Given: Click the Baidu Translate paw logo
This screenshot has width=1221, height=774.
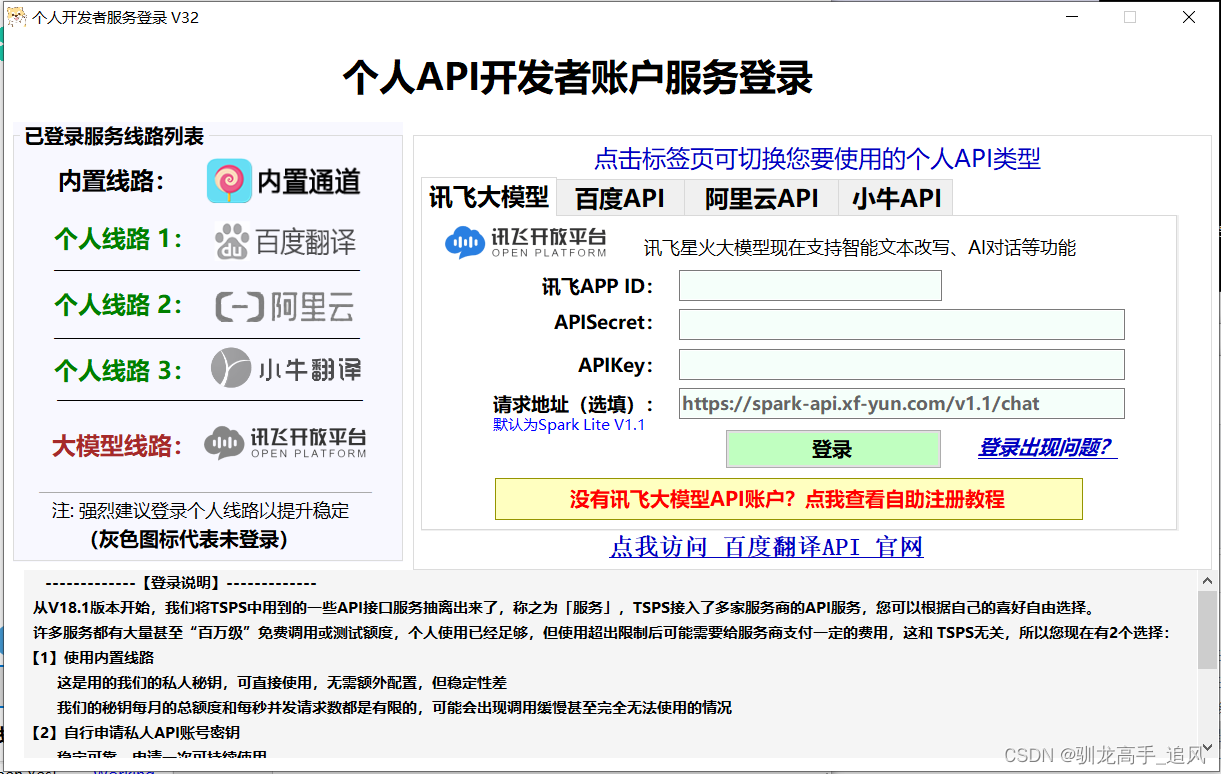Looking at the screenshot, I should (x=232, y=241).
